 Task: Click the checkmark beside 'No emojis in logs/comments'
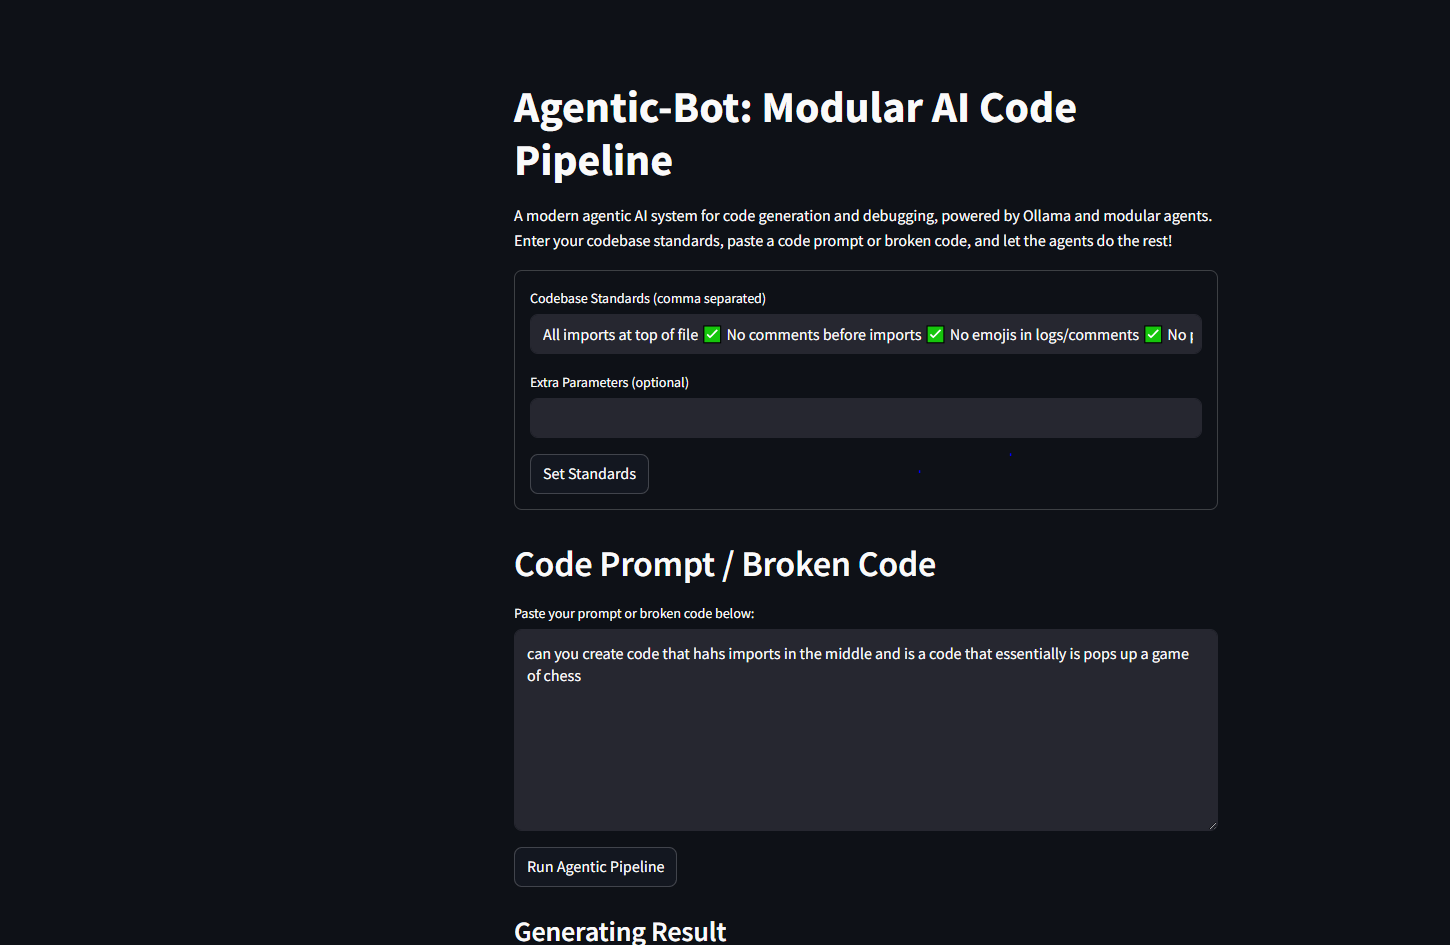[1152, 334]
